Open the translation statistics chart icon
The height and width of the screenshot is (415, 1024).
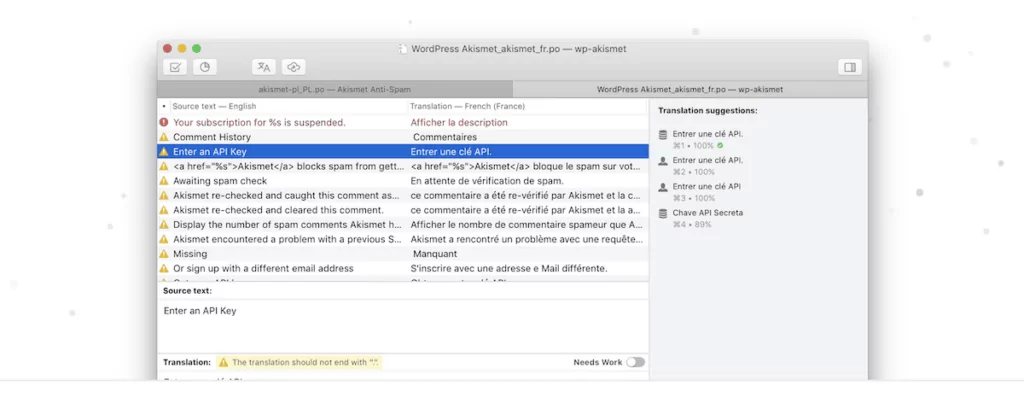[204, 67]
